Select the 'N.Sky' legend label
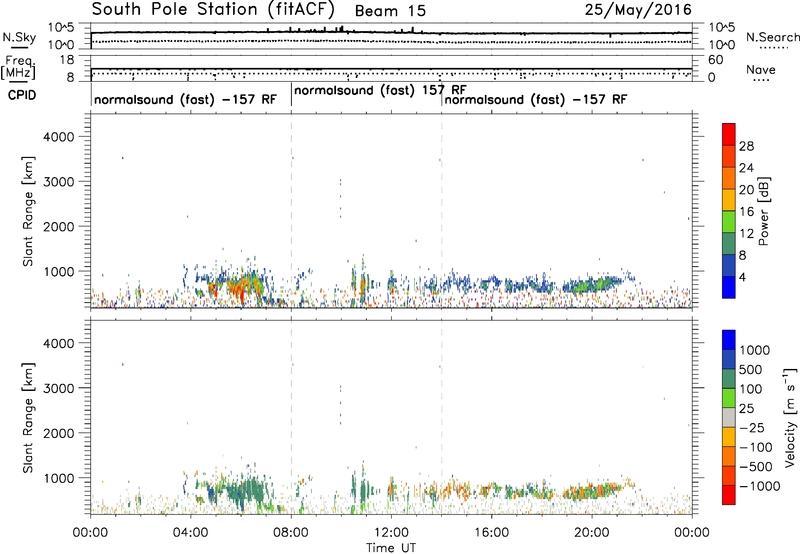Image resolution: width=800 pixels, height=554 pixels. (x=19, y=37)
